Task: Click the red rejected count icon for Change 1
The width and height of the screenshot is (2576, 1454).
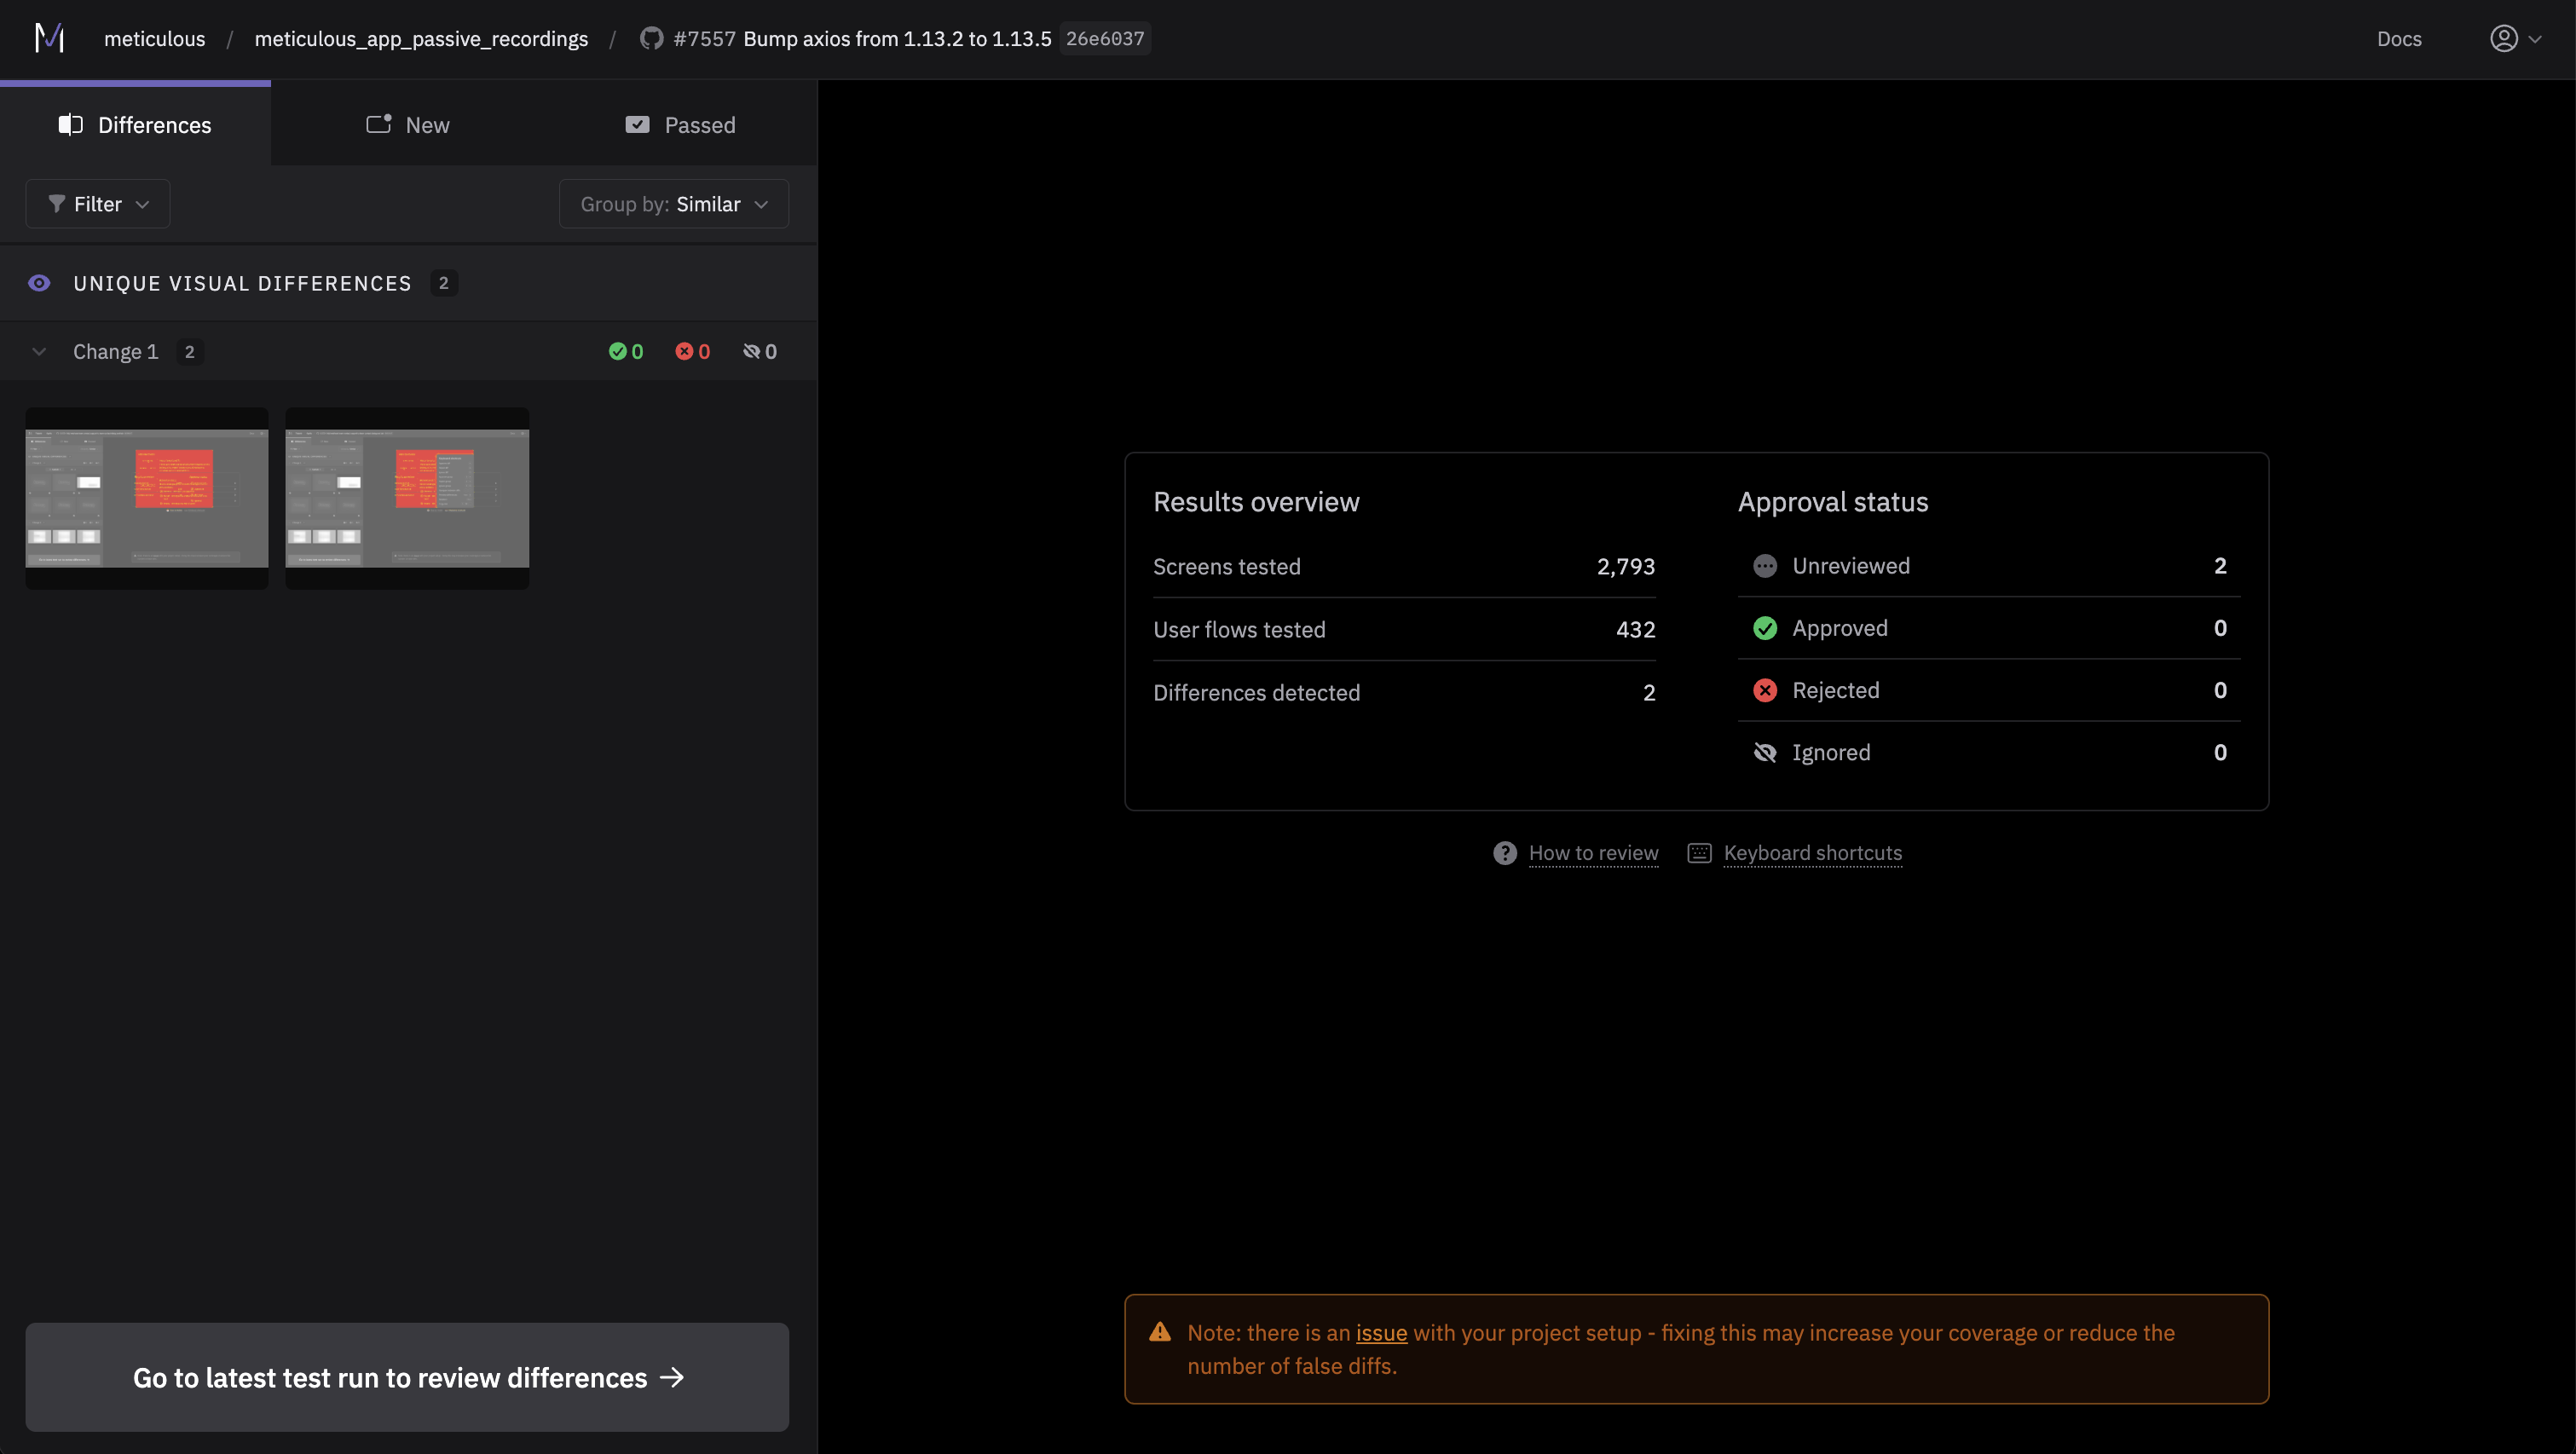Action: pyautogui.click(x=684, y=351)
